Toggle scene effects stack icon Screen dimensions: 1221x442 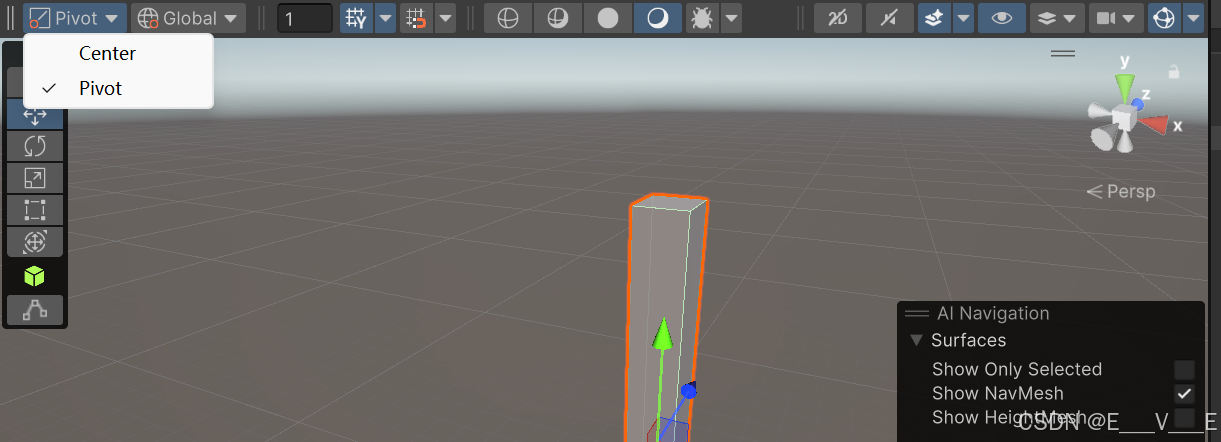(x=934, y=18)
